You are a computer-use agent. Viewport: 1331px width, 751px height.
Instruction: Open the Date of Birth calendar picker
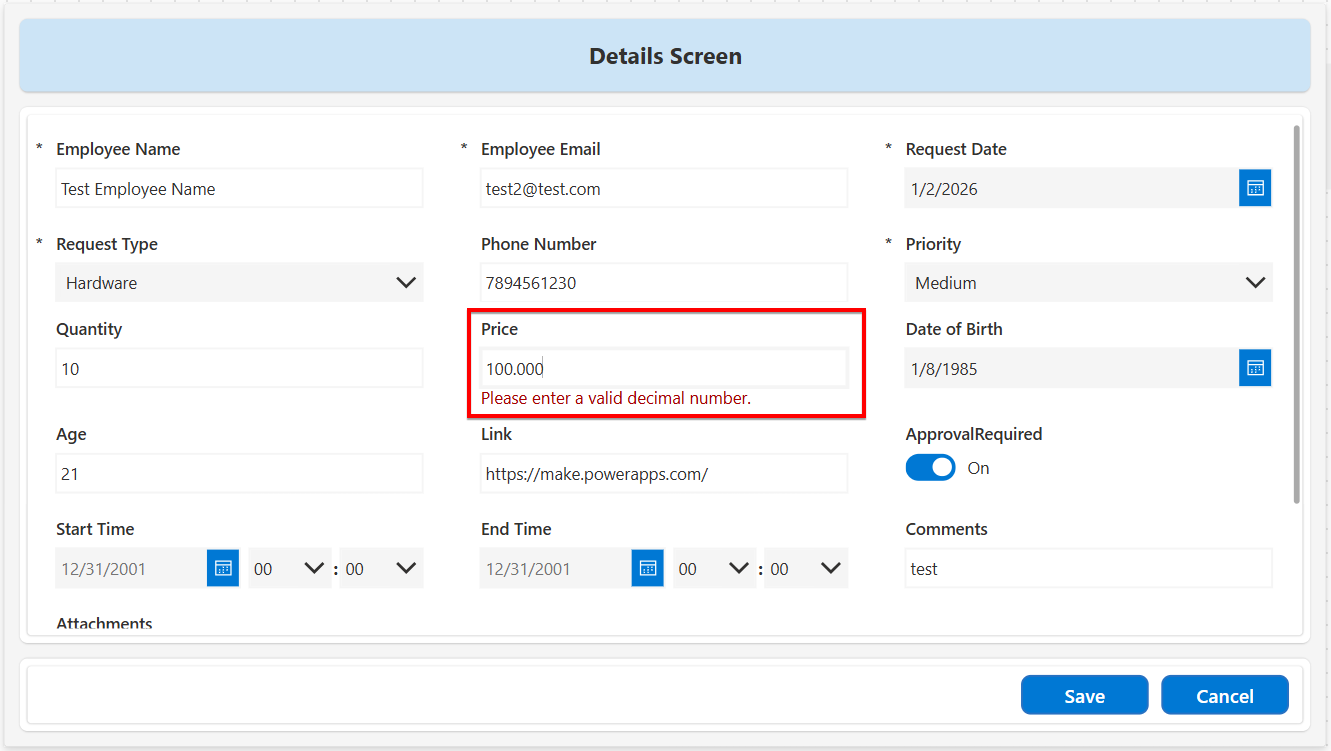pos(1255,368)
